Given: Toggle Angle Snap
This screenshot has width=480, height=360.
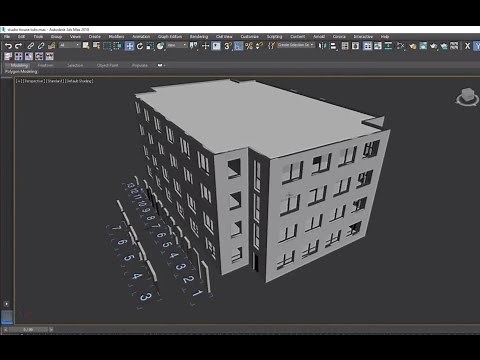Looking at the screenshot, I should 239,46.
